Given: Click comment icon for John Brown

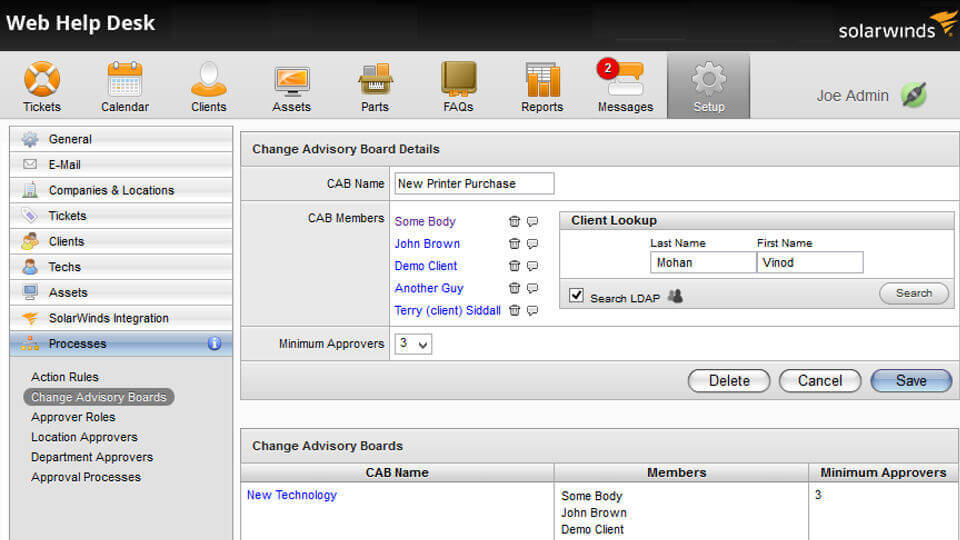Looking at the screenshot, I should pyautogui.click(x=533, y=244).
